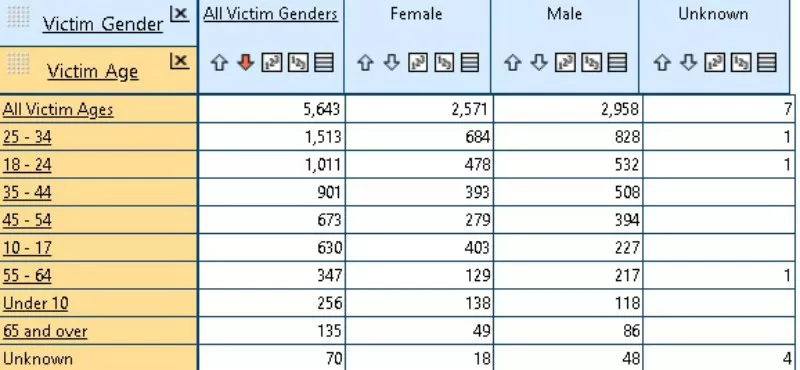Click the second numbered grid icon in All Victim Genders
Image resolution: width=800 pixels, height=370 pixels.
click(x=298, y=63)
